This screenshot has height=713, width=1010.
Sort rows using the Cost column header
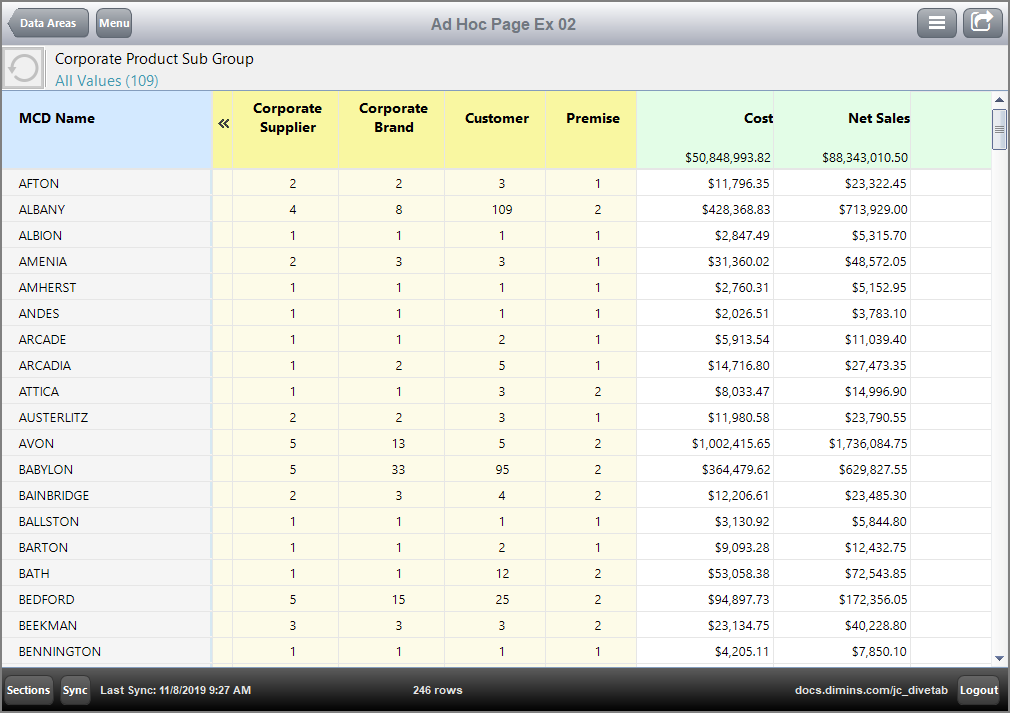[x=758, y=117]
